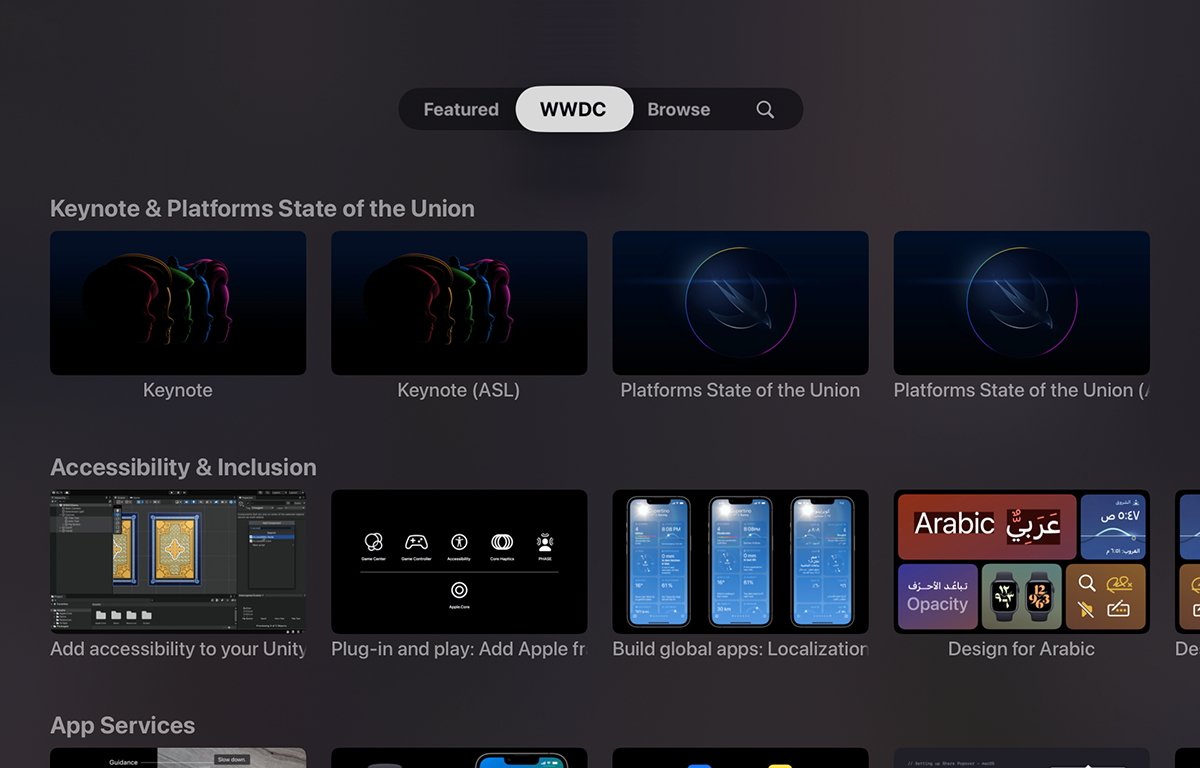
Task: Open the Keynote (ASL) thumbnail
Action: pos(459,303)
